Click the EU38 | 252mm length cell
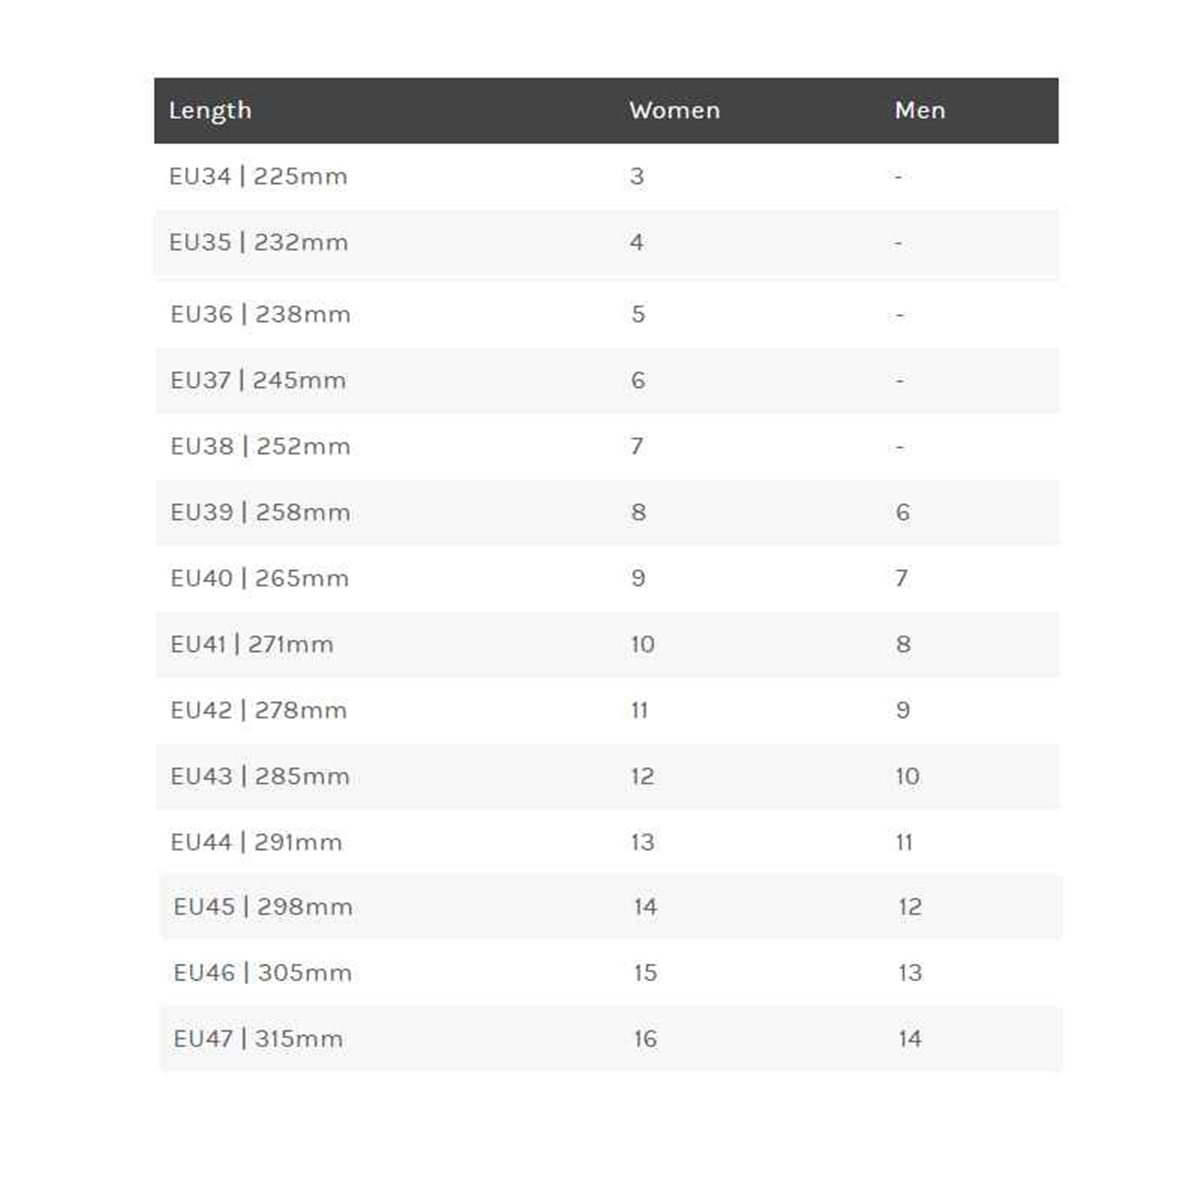This screenshot has width=1200, height=1200. [x=260, y=447]
